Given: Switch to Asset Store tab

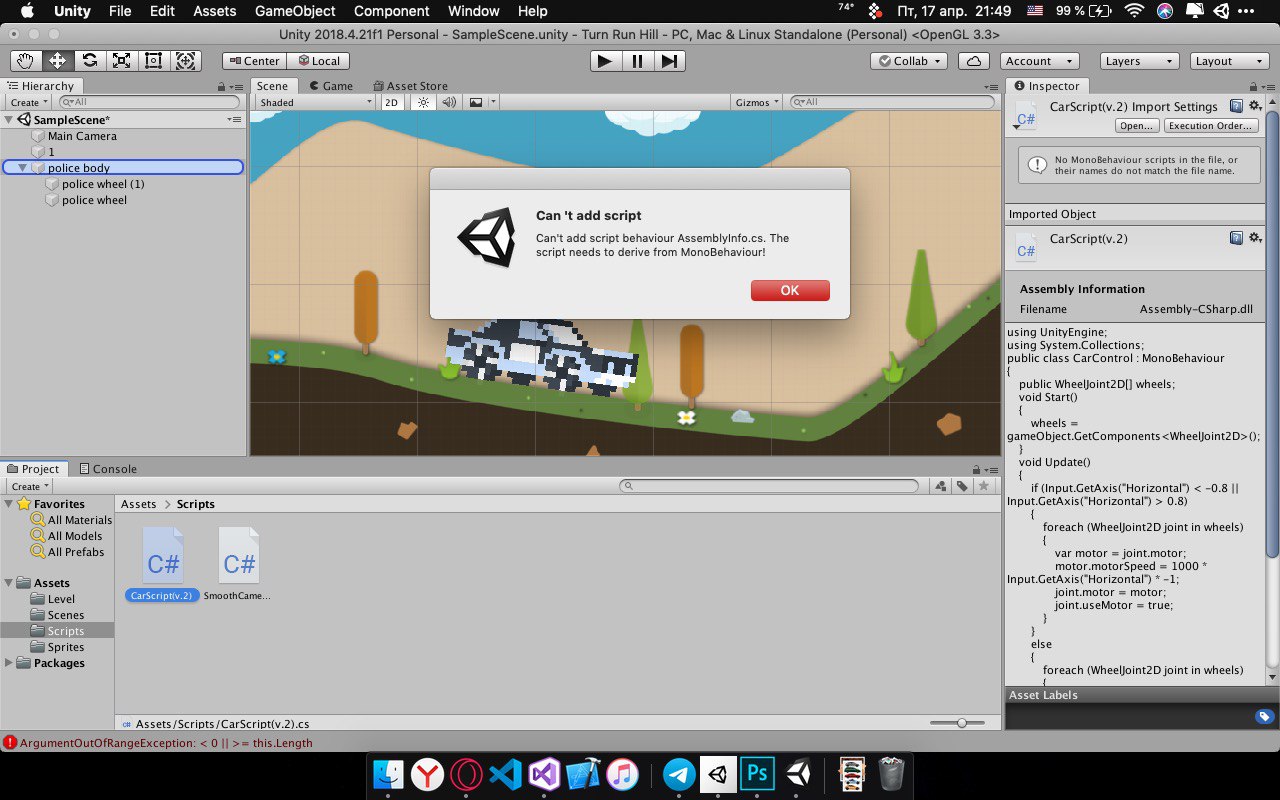Looking at the screenshot, I should 410,86.
